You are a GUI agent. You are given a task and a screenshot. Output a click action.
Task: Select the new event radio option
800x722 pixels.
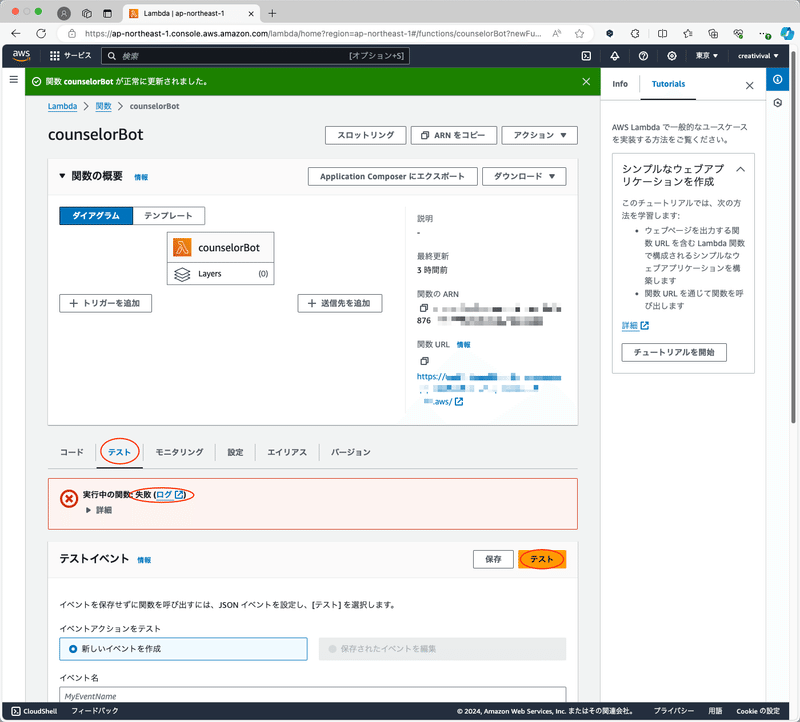[x=183, y=649]
